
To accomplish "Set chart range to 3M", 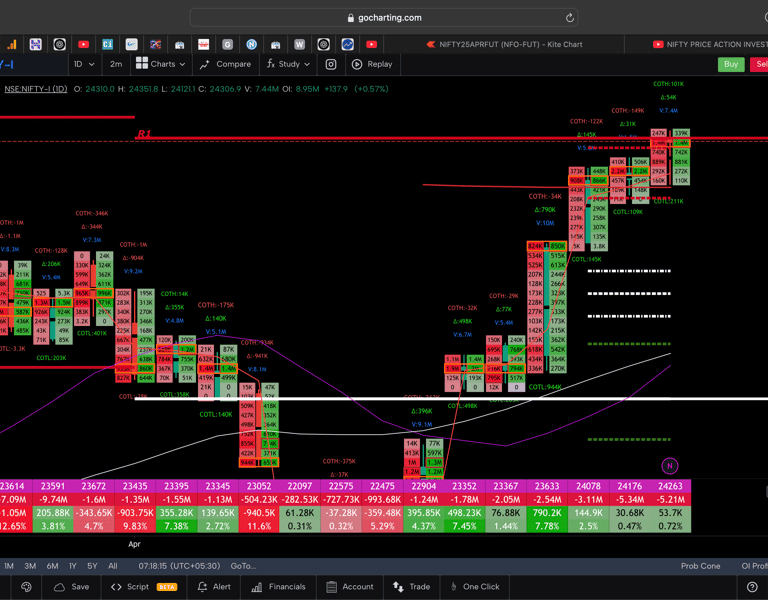I will pos(30,566).
